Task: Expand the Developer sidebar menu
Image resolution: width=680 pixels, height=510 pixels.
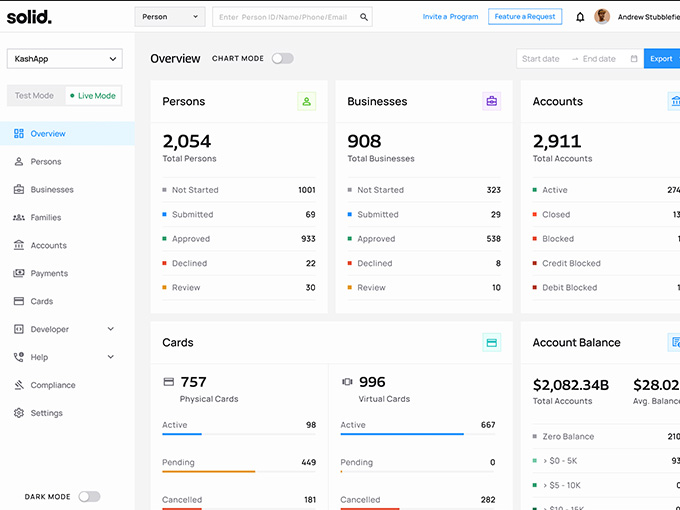Action: point(110,329)
